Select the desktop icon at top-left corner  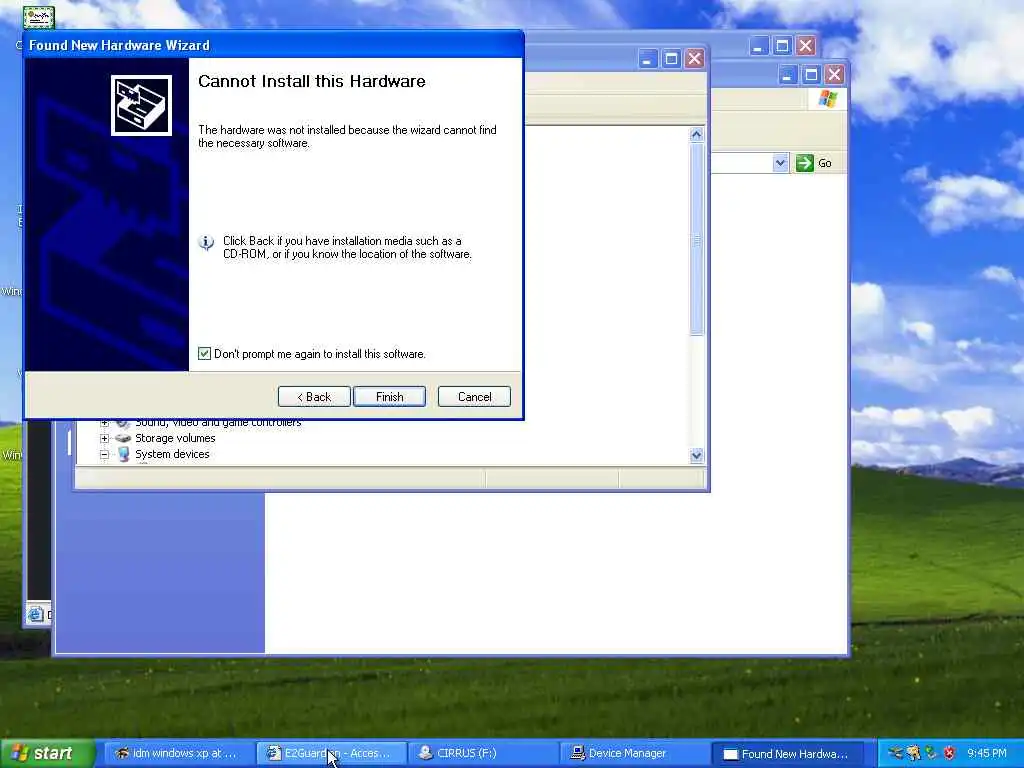39,17
